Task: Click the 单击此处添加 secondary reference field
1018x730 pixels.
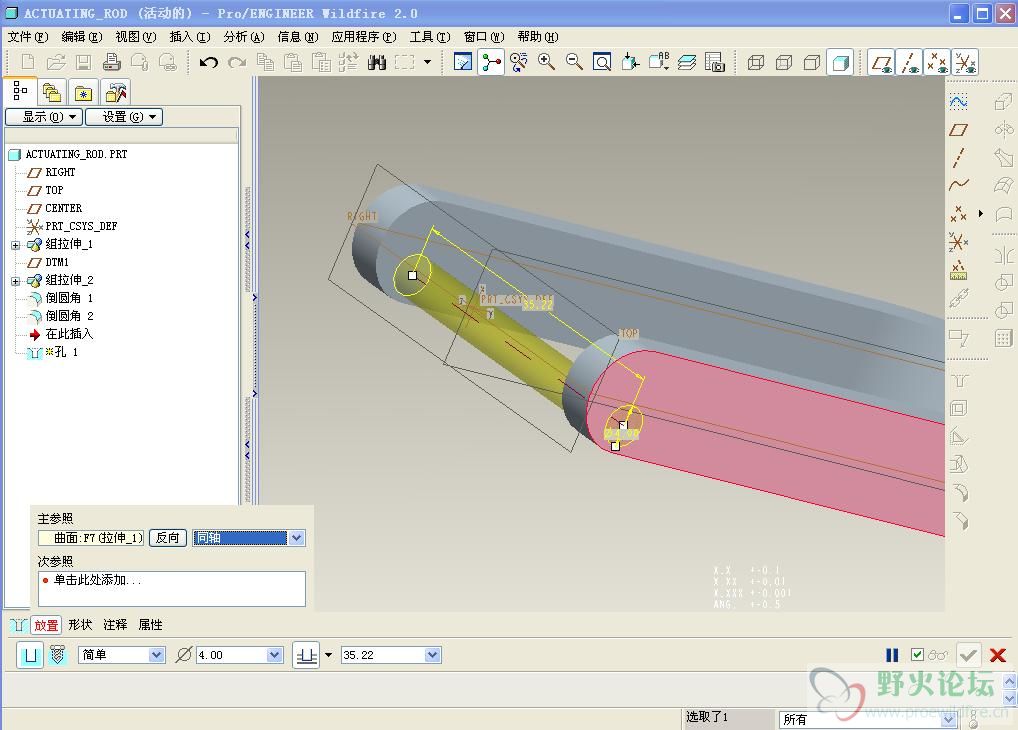Action: [171, 588]
